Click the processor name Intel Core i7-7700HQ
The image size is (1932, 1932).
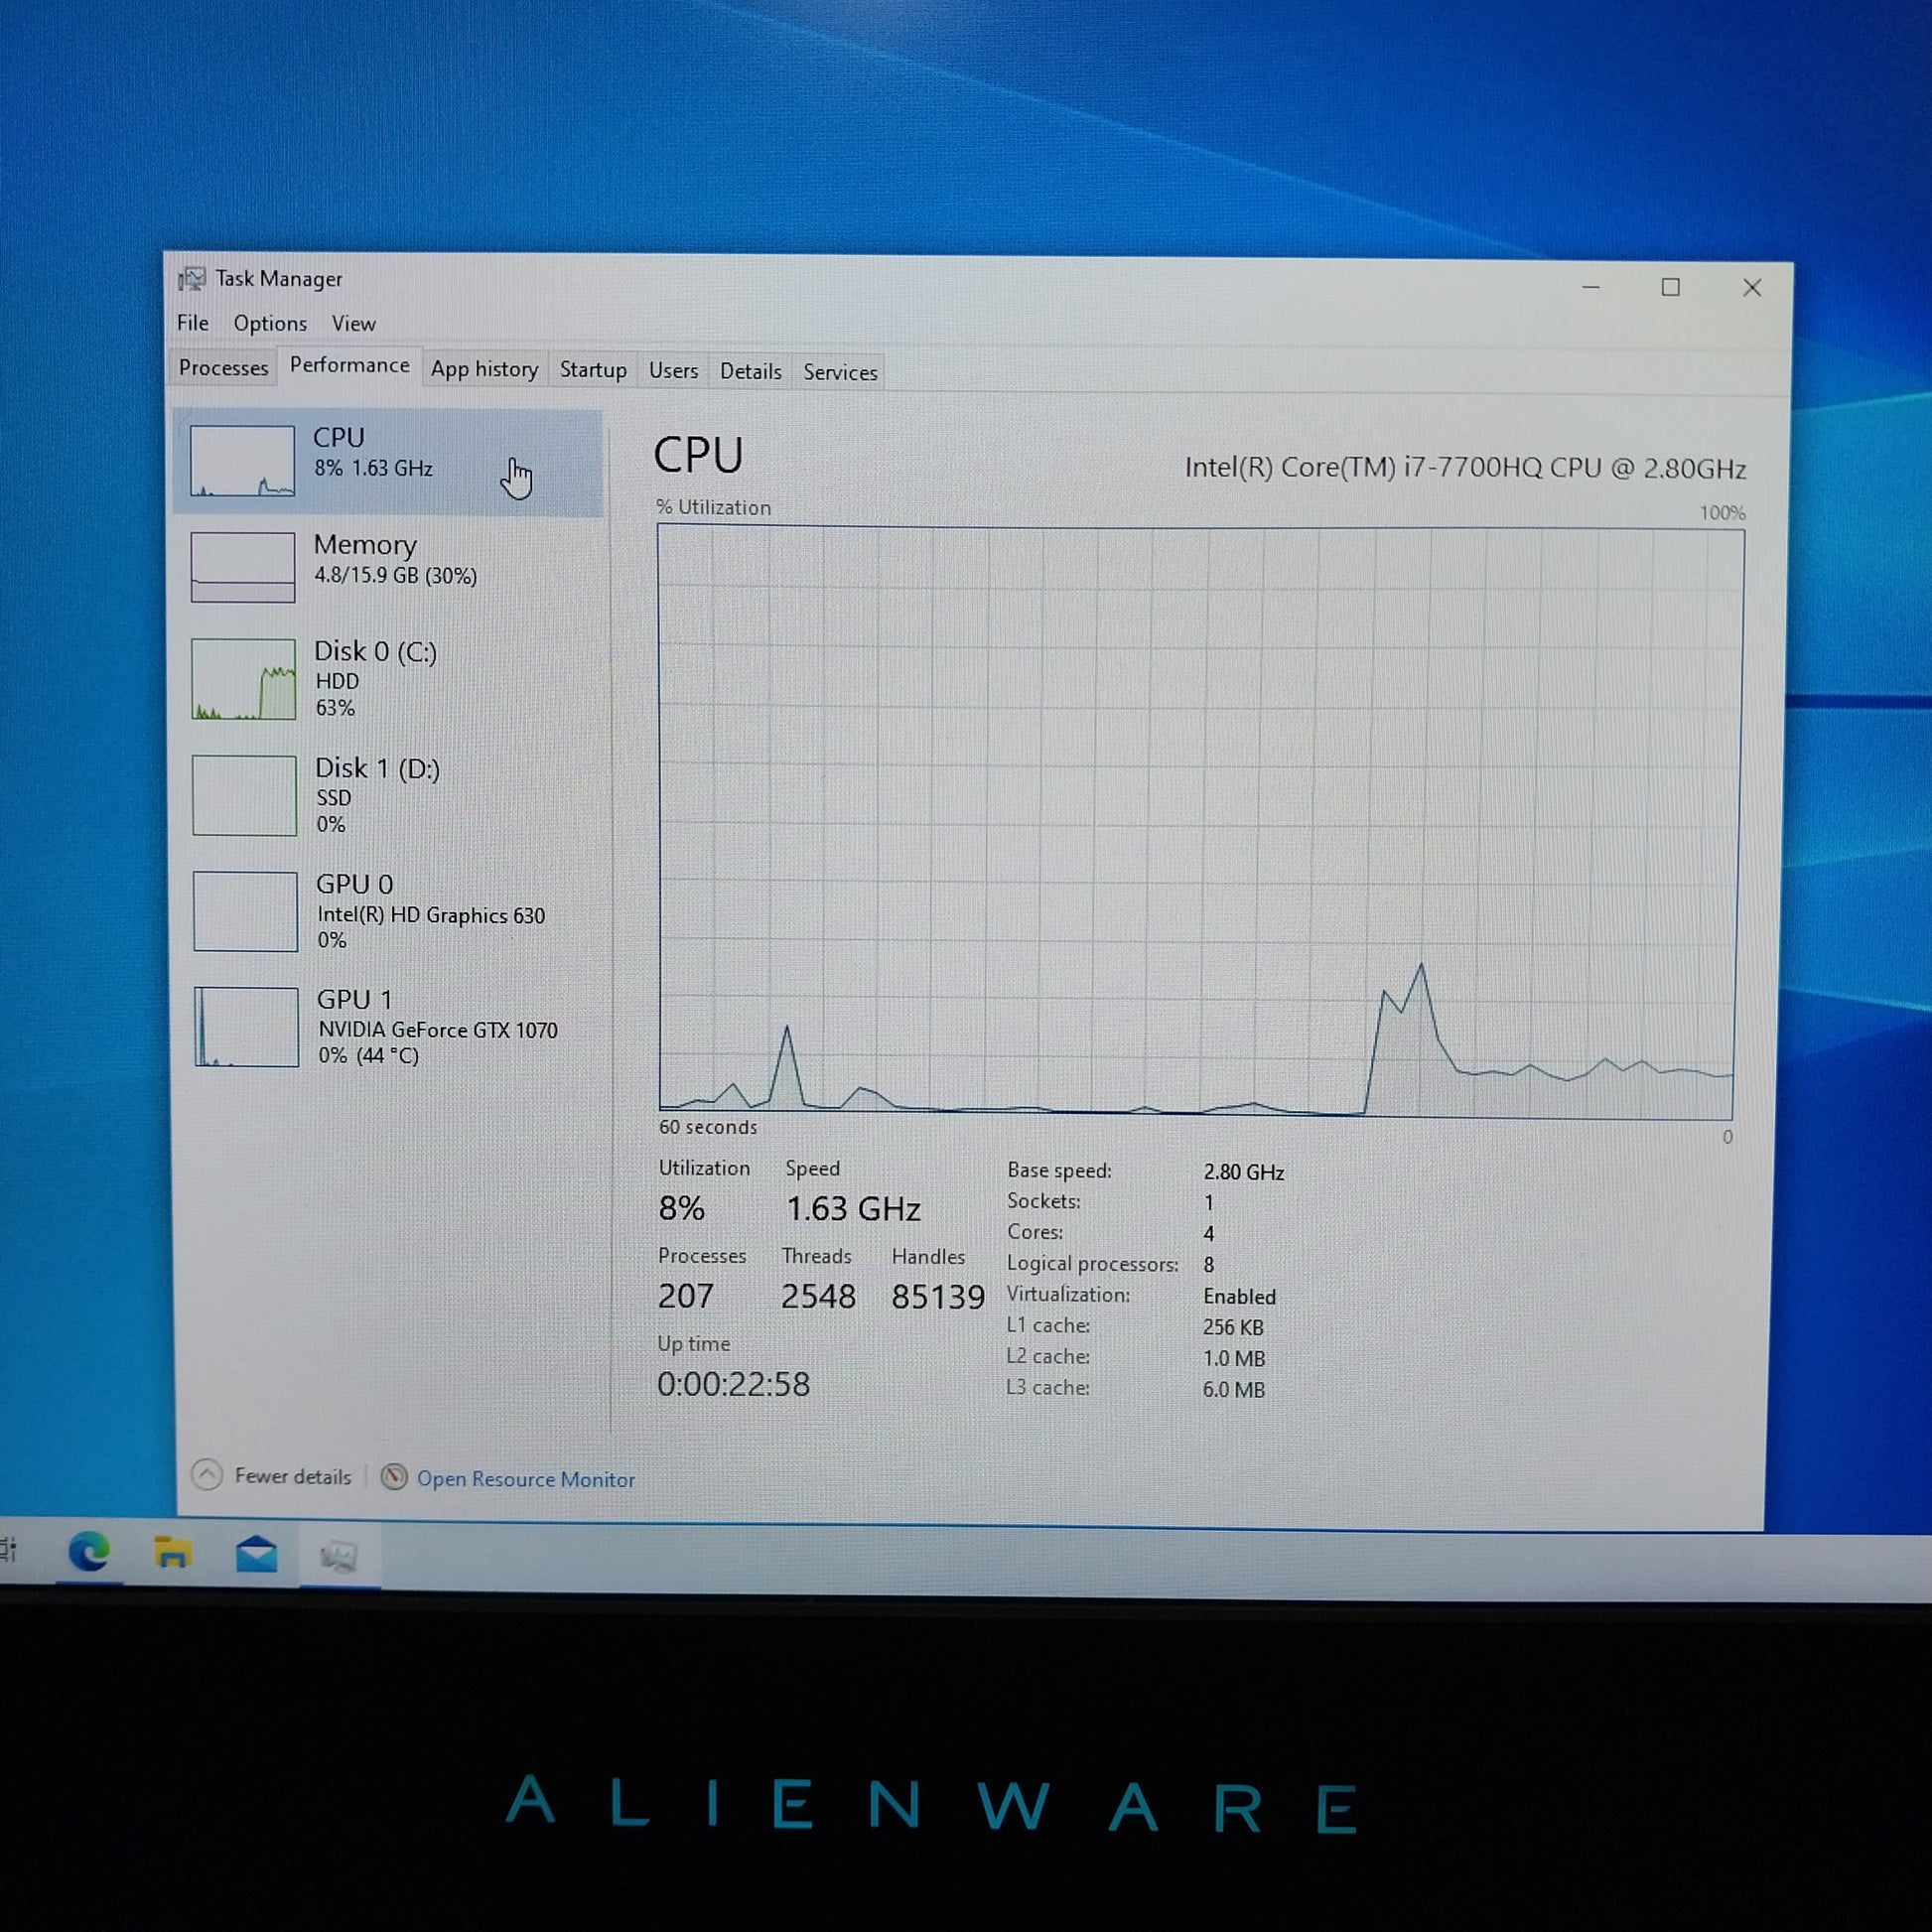click(1465, 468)
